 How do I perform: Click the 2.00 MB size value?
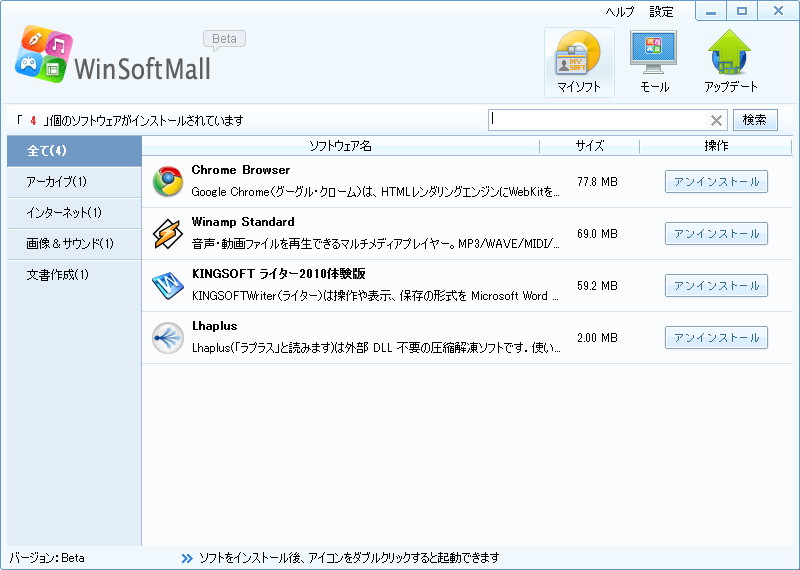(x=597, y=338)
